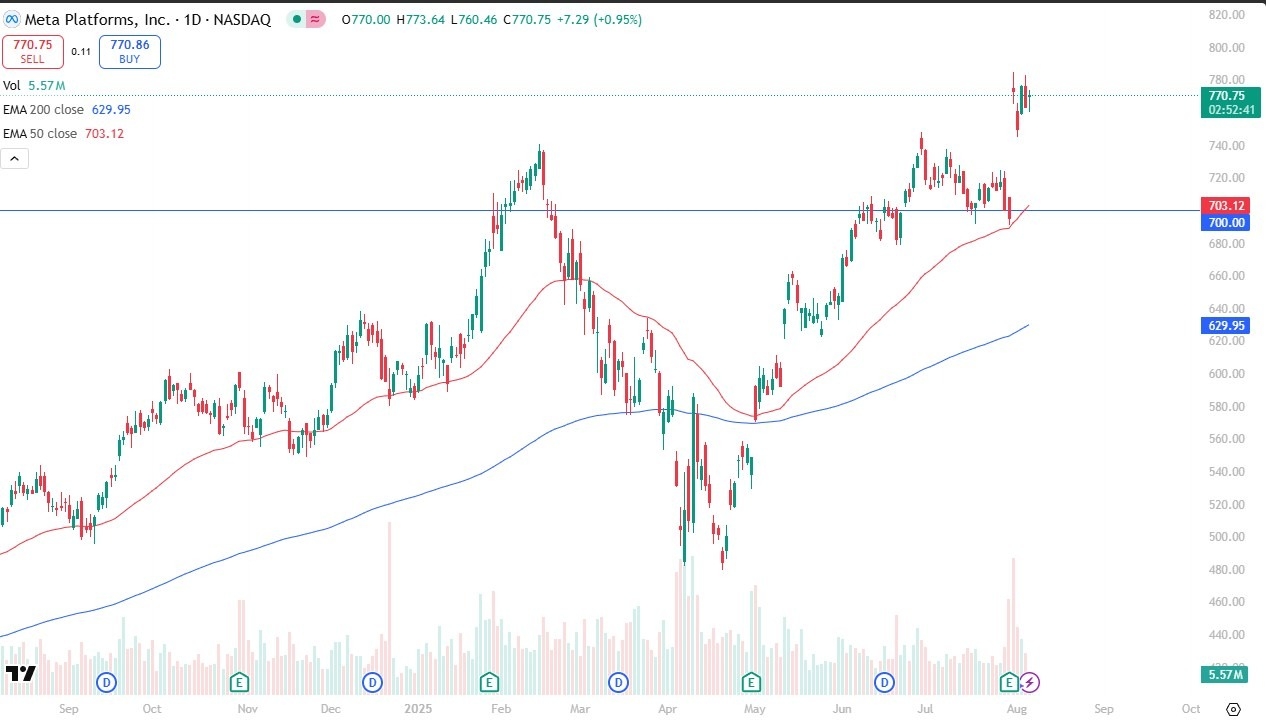Image resolution: width=1266 pixels, height=721 pixels.
Task: Click the pink approximately-equal data icon
Action: (316, 20)
